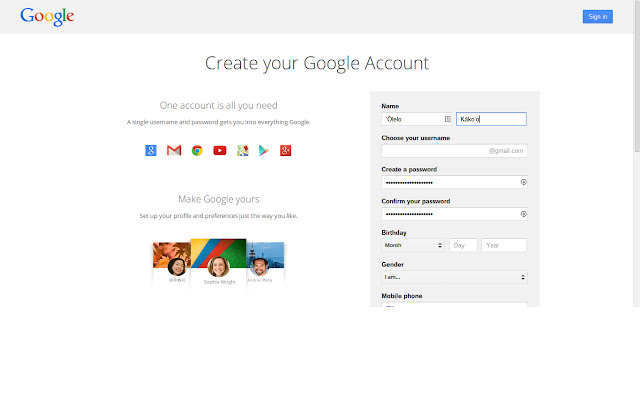Click the Chrome browser icon
Screen dimensions: 640x400
tap(197, 151)
